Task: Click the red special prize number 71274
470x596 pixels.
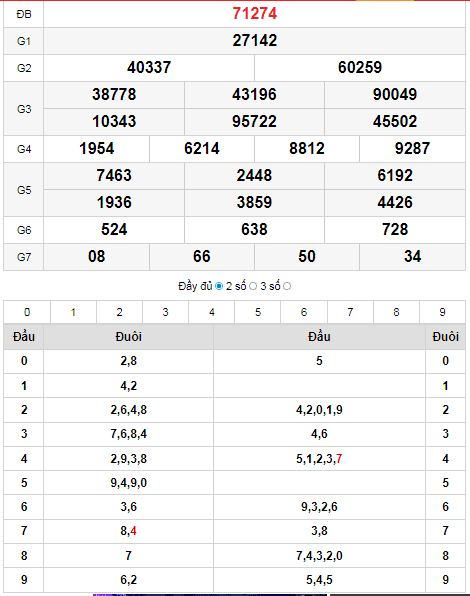Action: (255, 14)
